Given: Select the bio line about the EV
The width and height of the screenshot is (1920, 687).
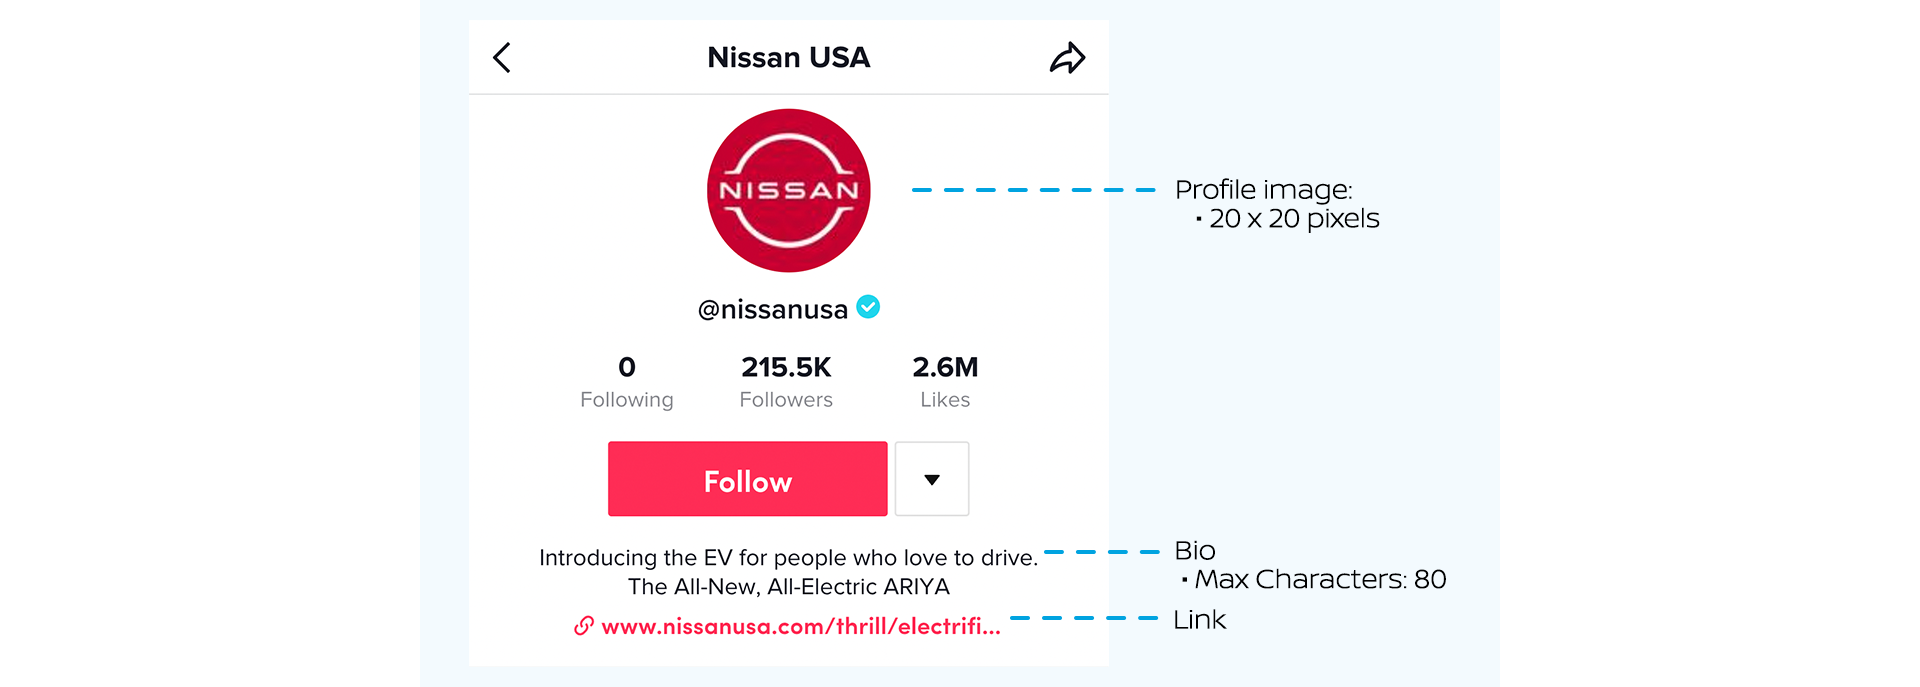Looking at the screenshot, I should pyautogui.click(x=788, y=558).
